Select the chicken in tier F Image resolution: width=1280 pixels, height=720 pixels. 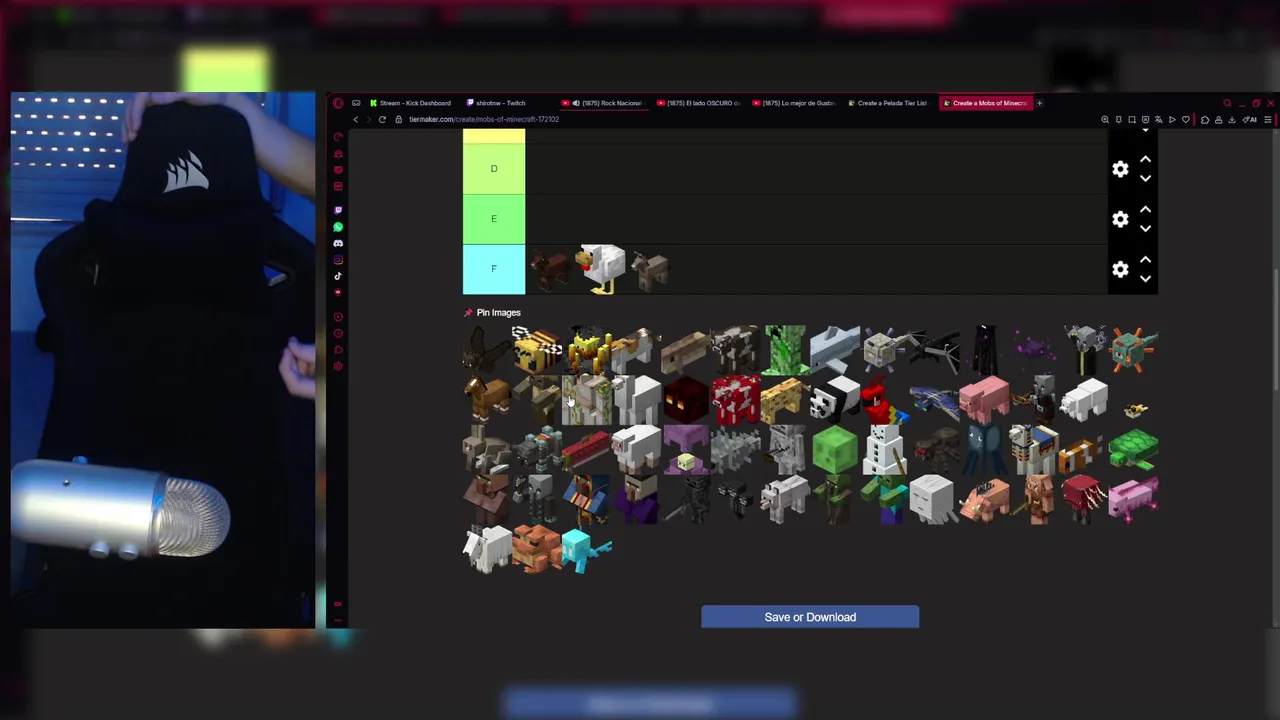coord(602,269)
